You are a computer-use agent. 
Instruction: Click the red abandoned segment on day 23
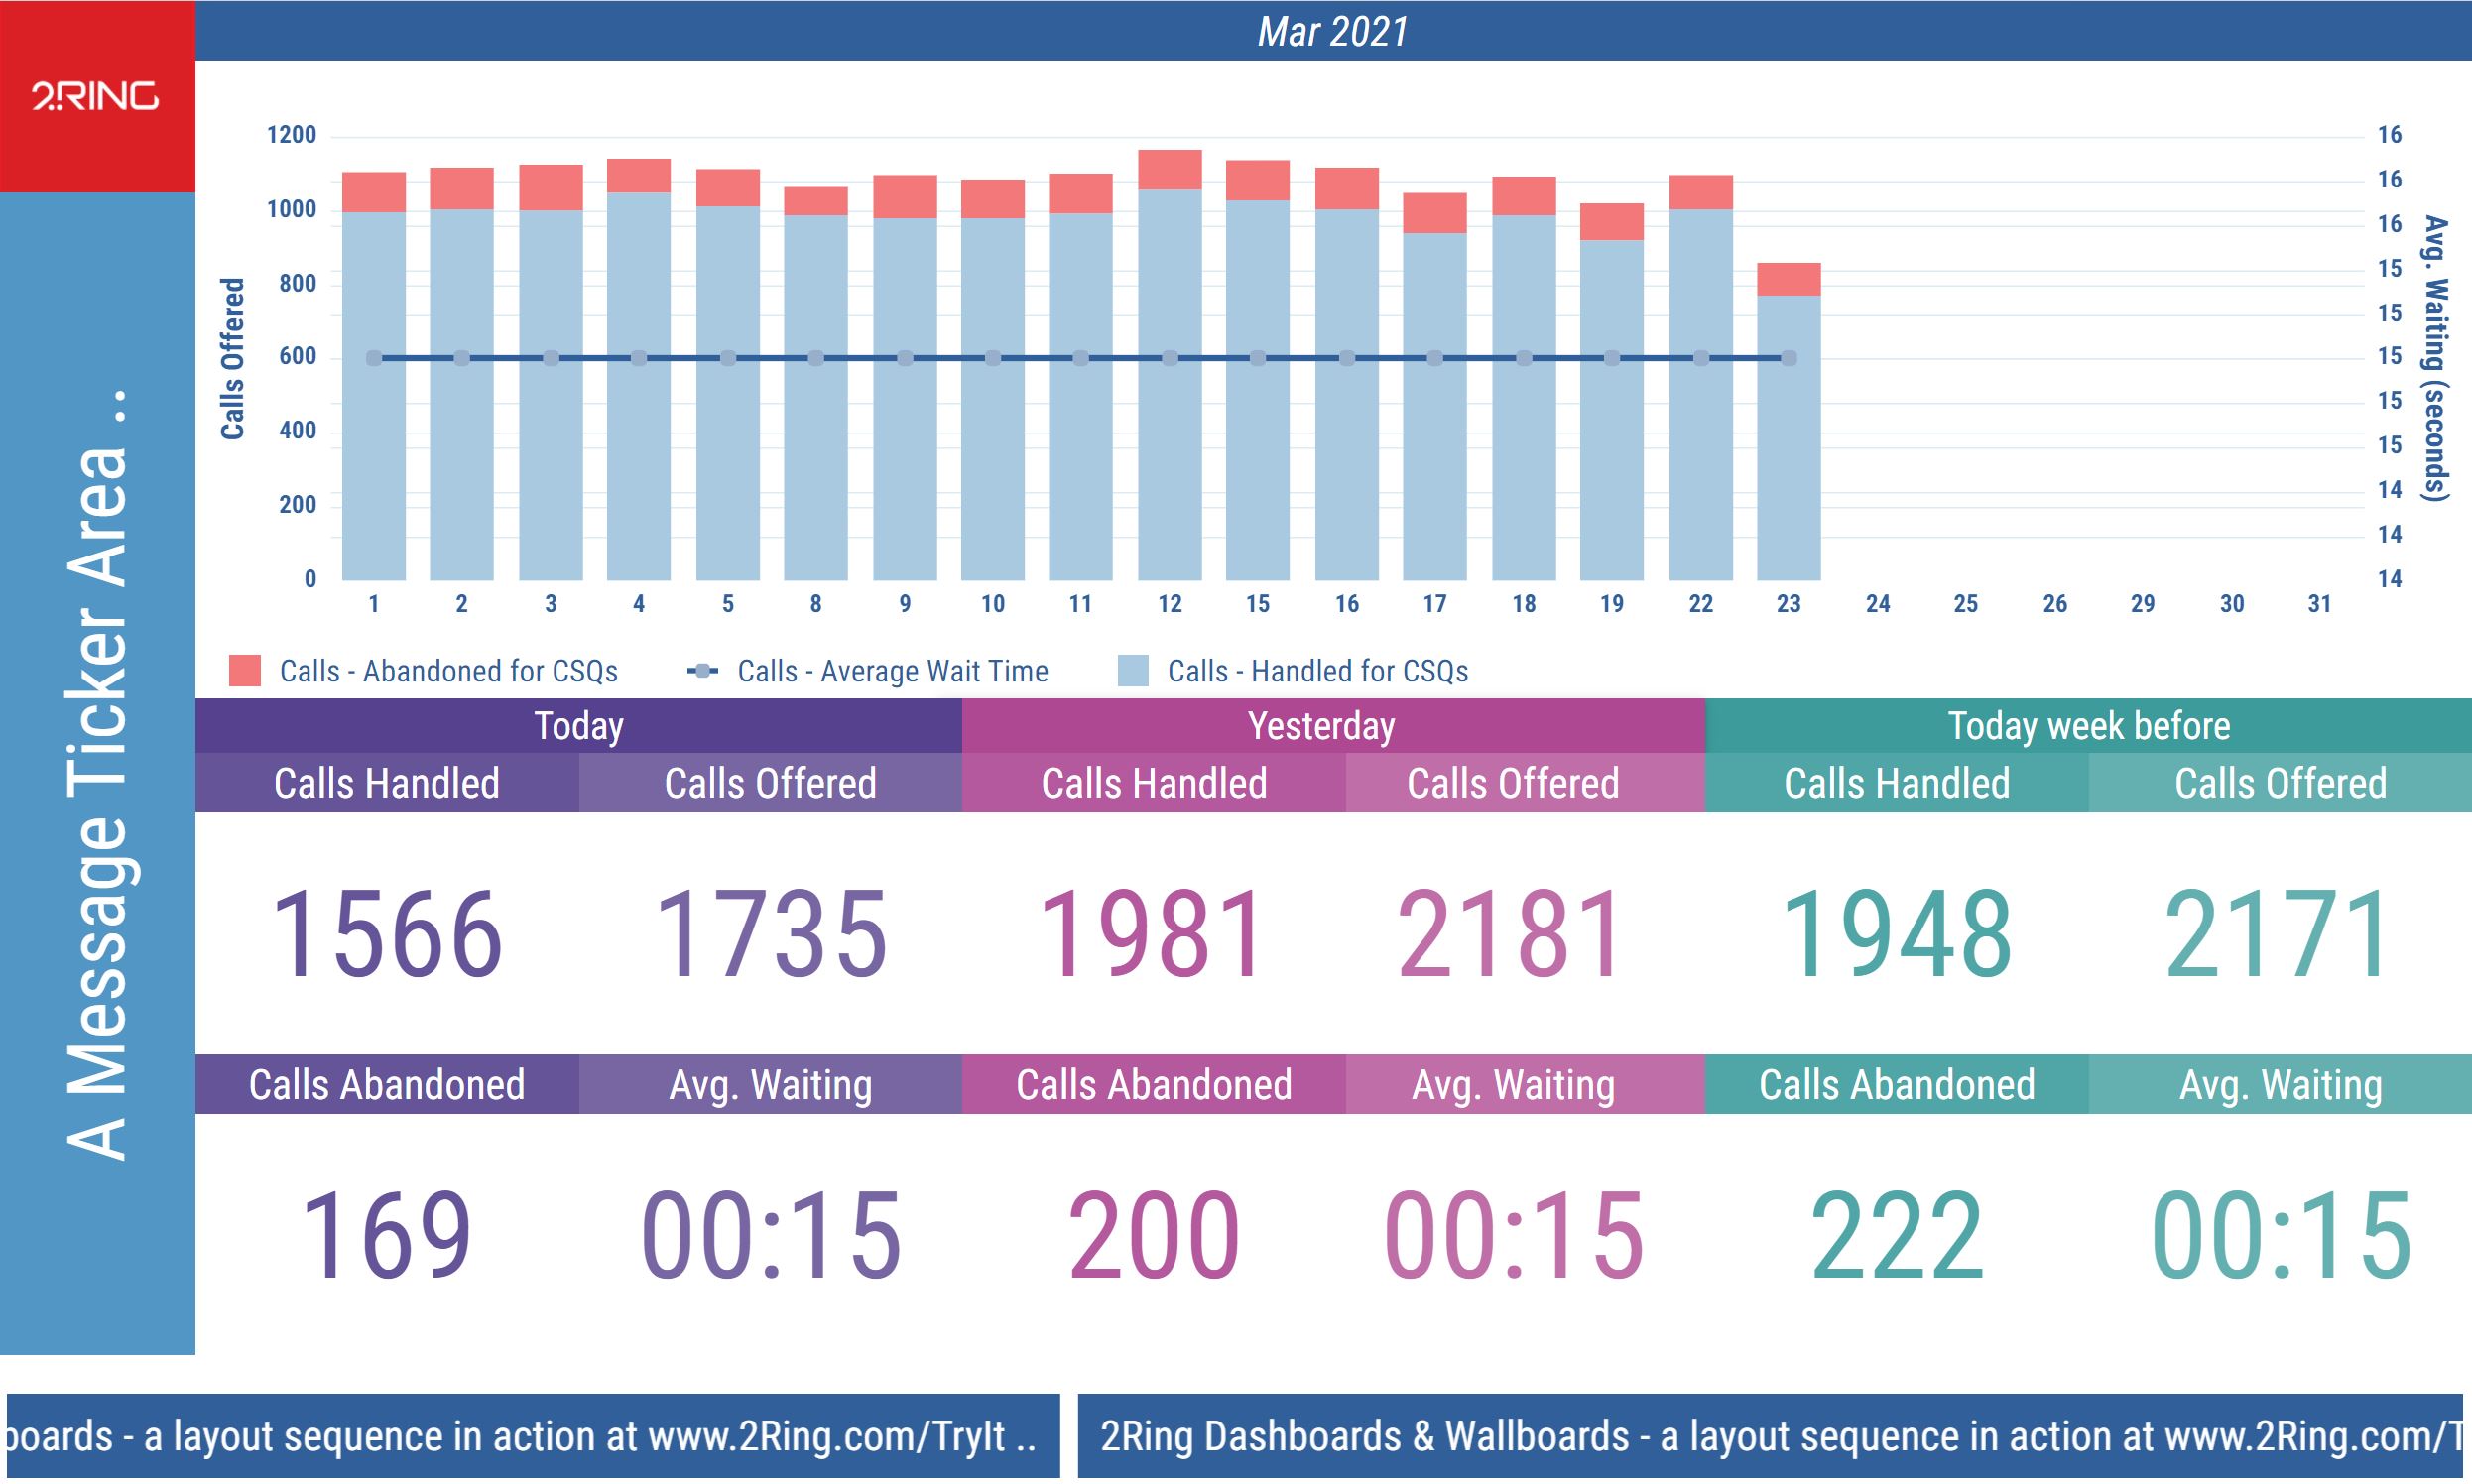pos(1788,280)
